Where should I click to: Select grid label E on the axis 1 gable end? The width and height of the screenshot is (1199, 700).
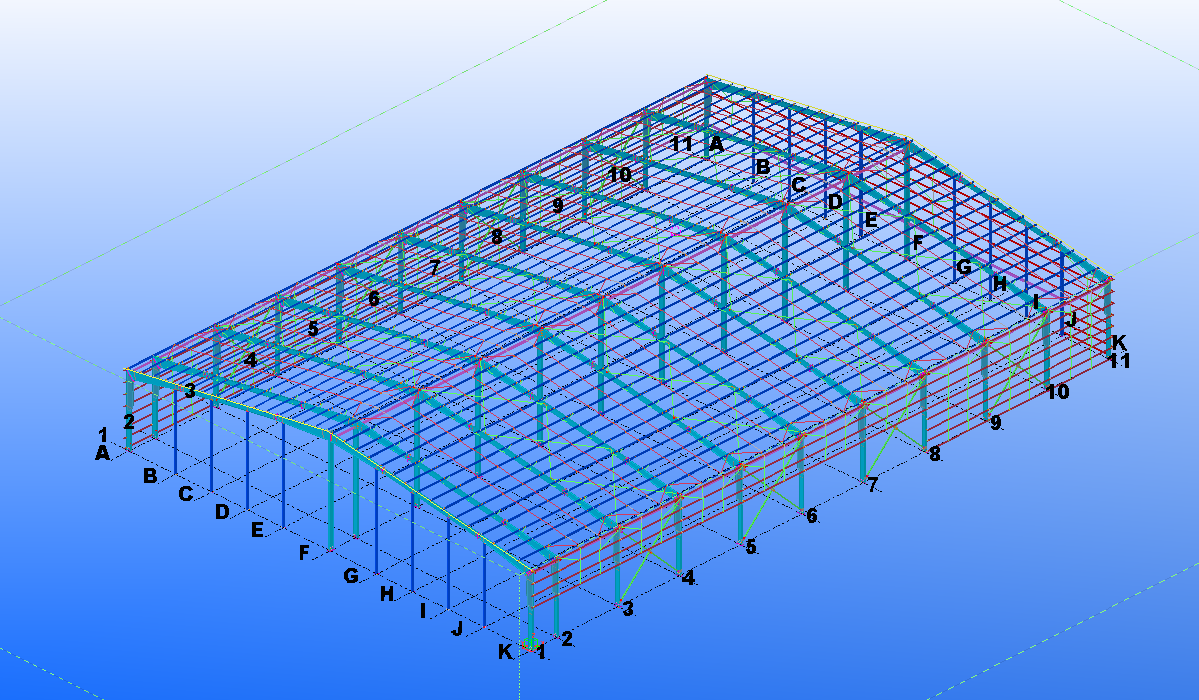click(257, 529)
